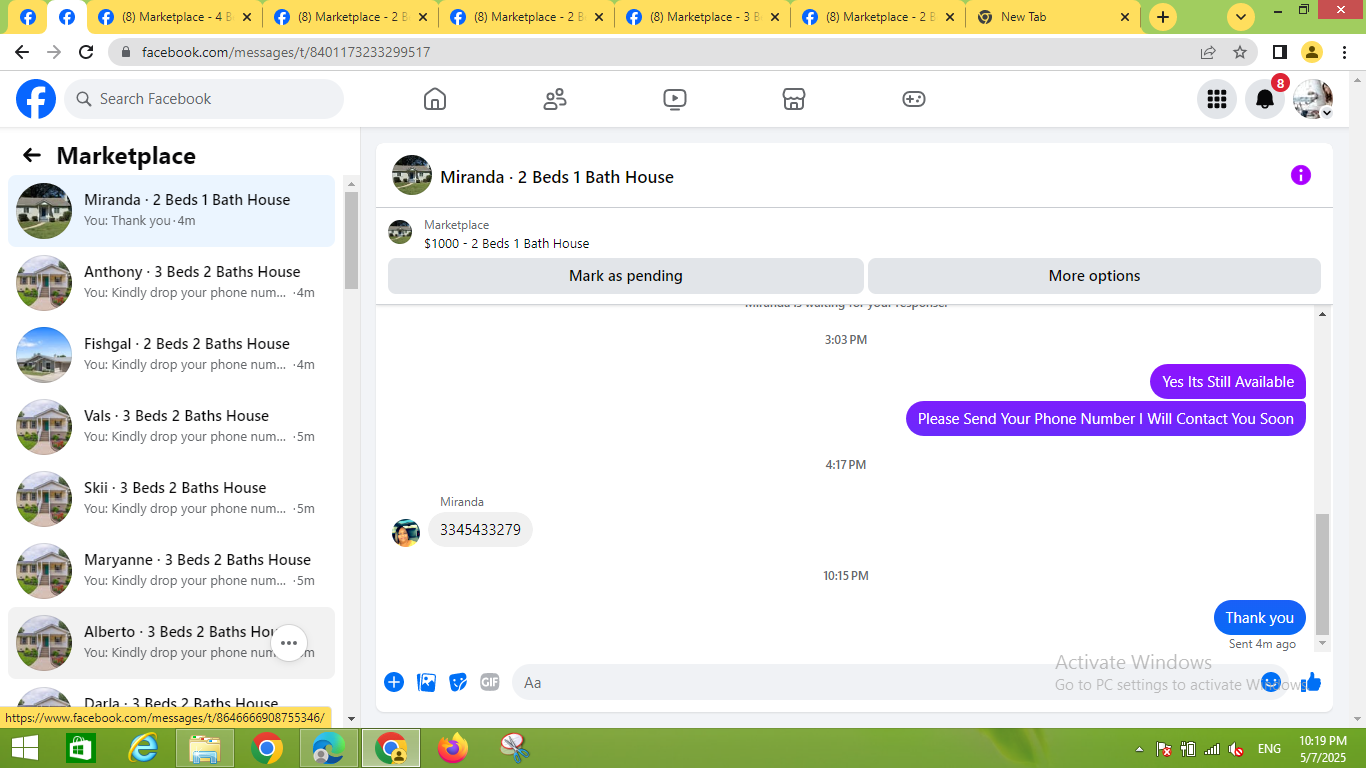Share this page icon in address bar
Image resolution: width=1366 pixels, height=768 pixels.
coord(1208,52)
